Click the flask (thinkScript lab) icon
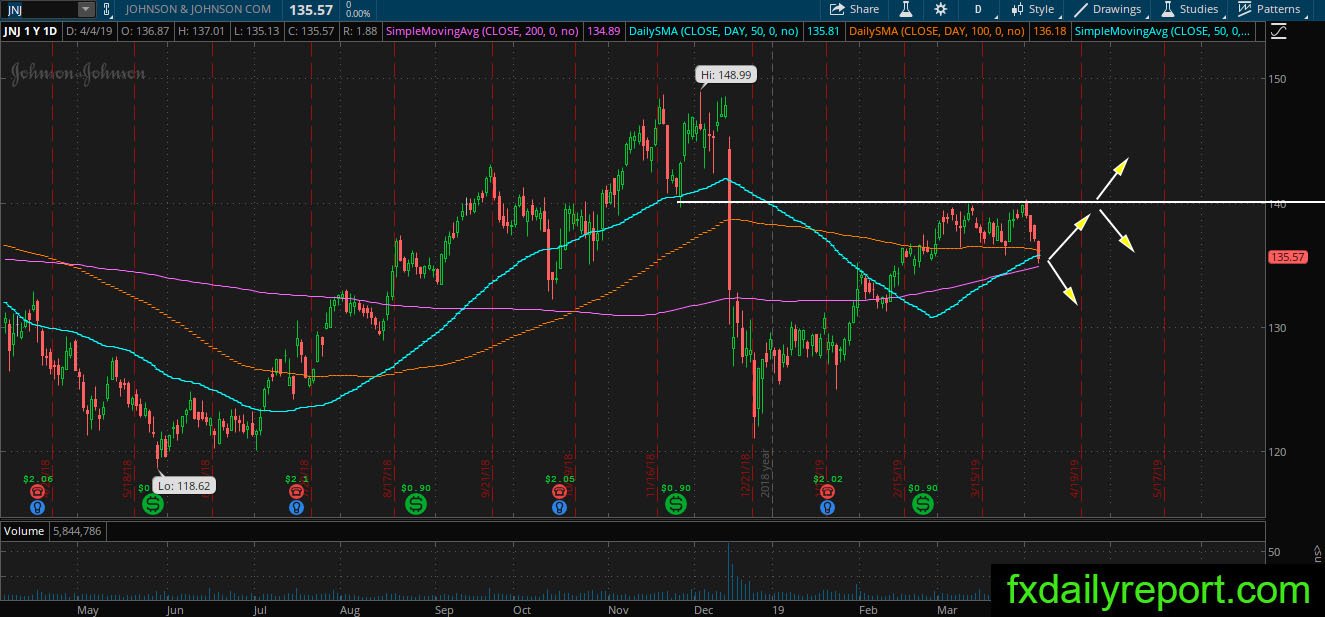Image resolution: width=1325 pixels, height=617 pixels. click(x=906, y=9)
